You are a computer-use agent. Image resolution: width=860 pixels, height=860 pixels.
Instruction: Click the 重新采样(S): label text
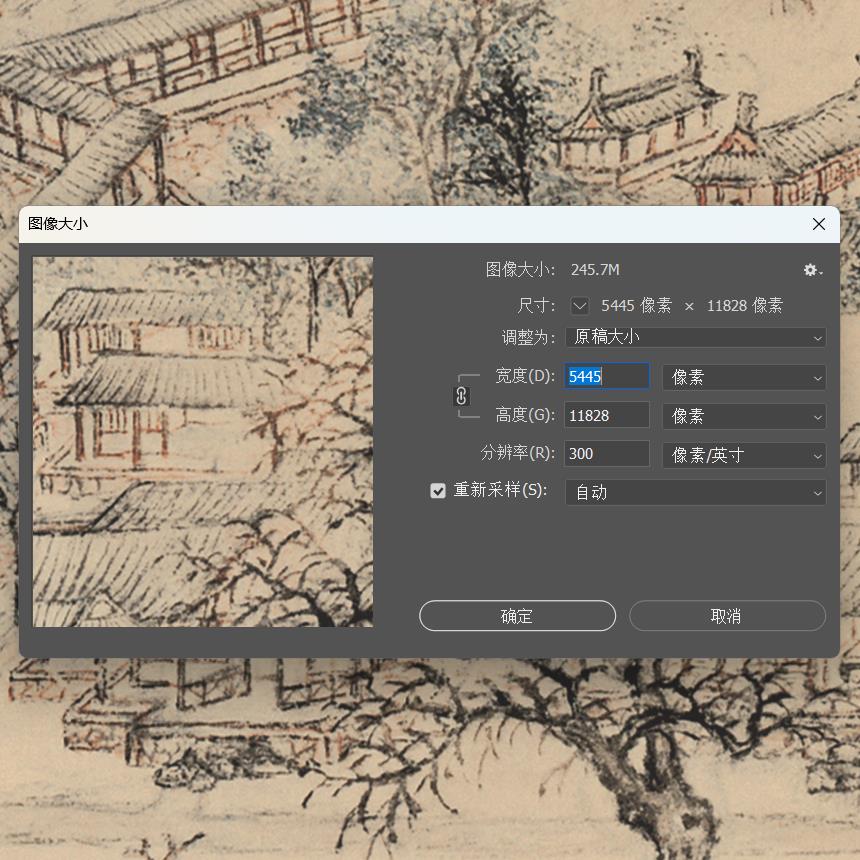click(500, 490)
